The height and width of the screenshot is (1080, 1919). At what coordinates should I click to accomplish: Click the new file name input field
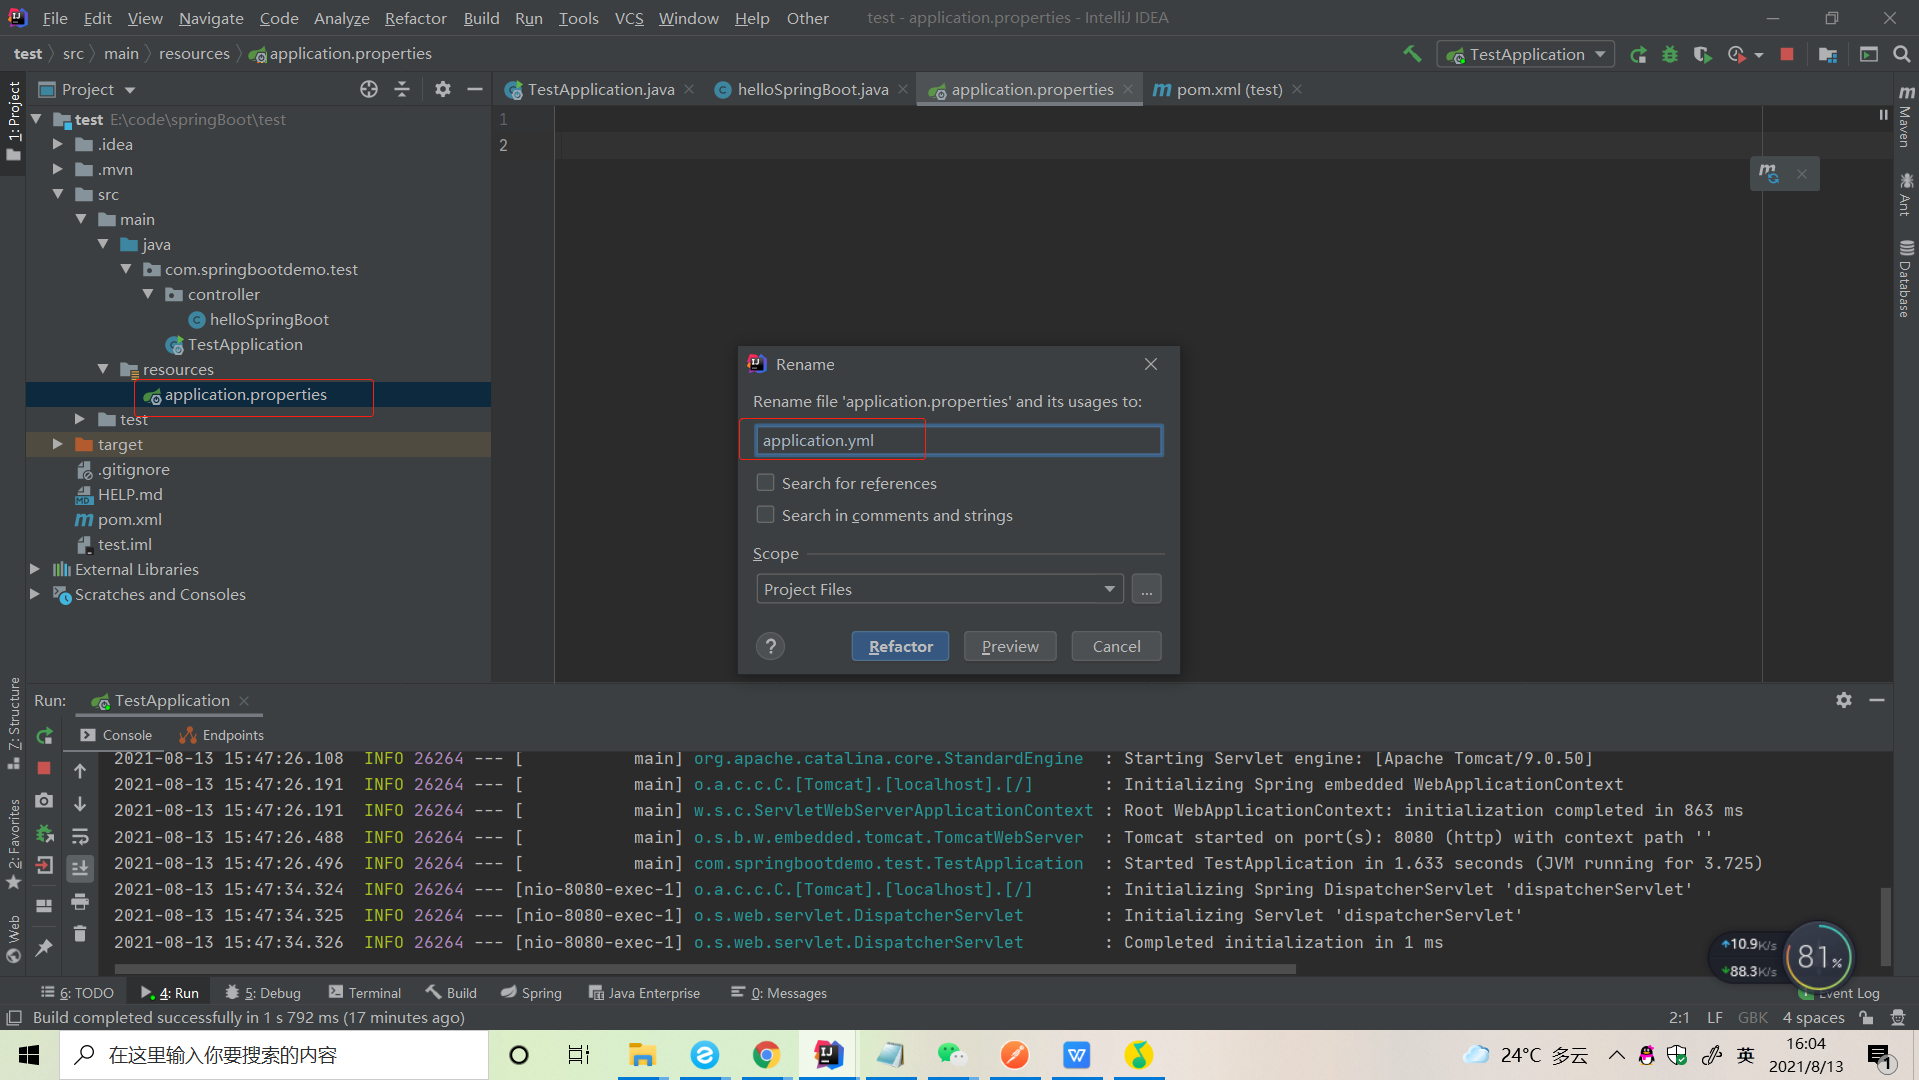pyautogui.click(x=958, y=440)
